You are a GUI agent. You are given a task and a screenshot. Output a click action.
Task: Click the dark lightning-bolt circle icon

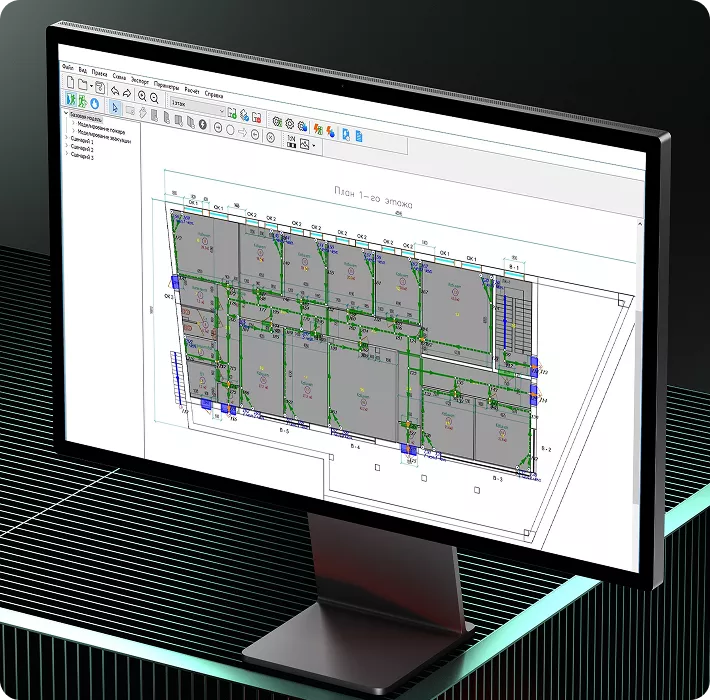click(203, 125)
